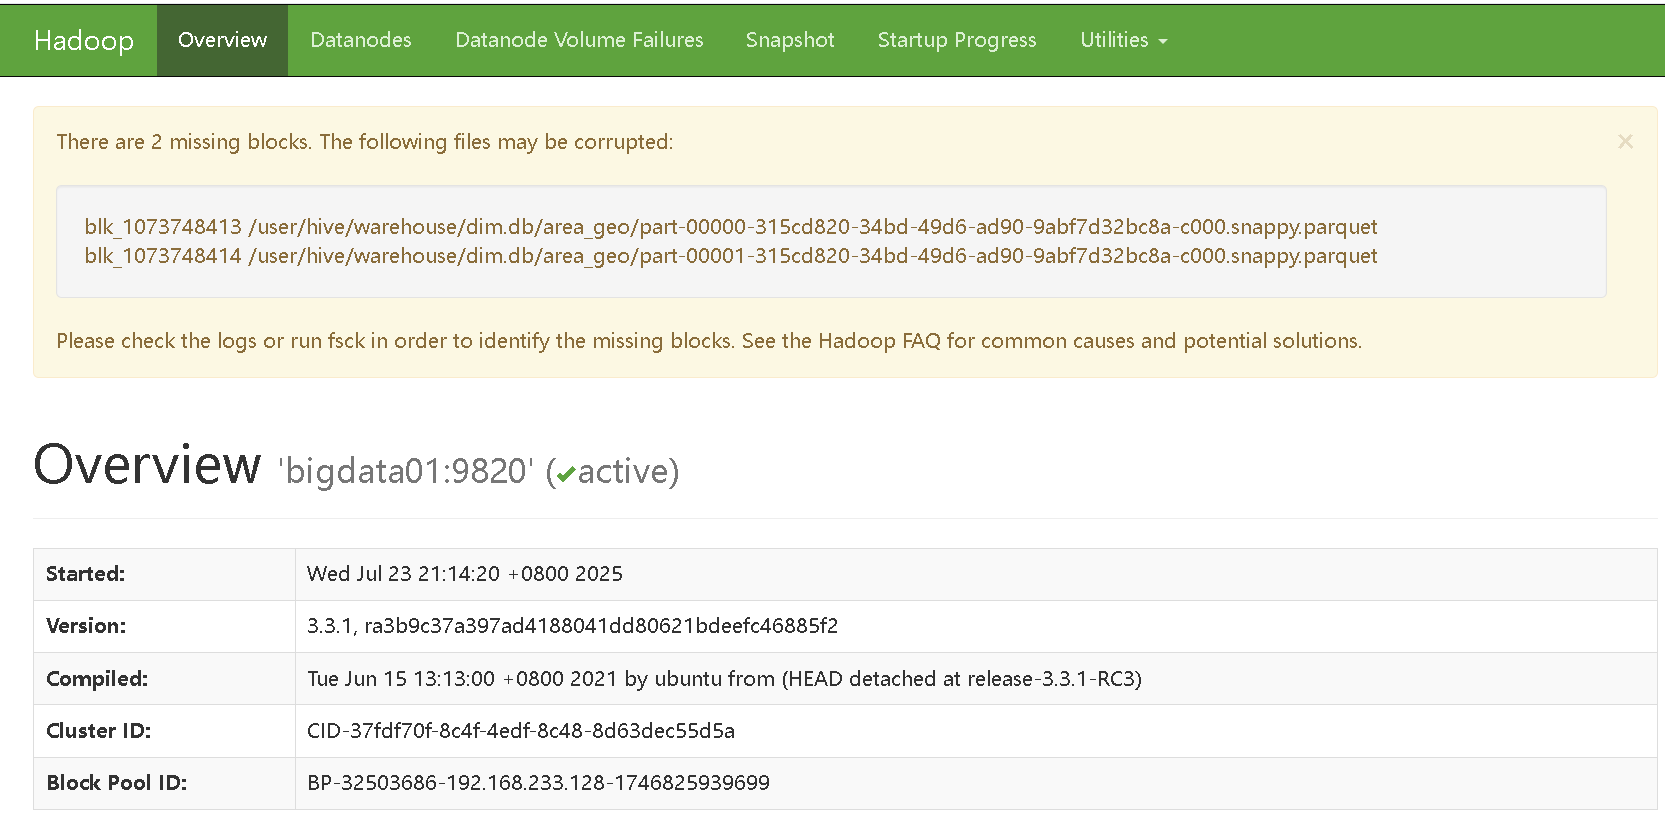
Task: Click the 'There are 2 missing blocks' message
Action: (365, 142)
